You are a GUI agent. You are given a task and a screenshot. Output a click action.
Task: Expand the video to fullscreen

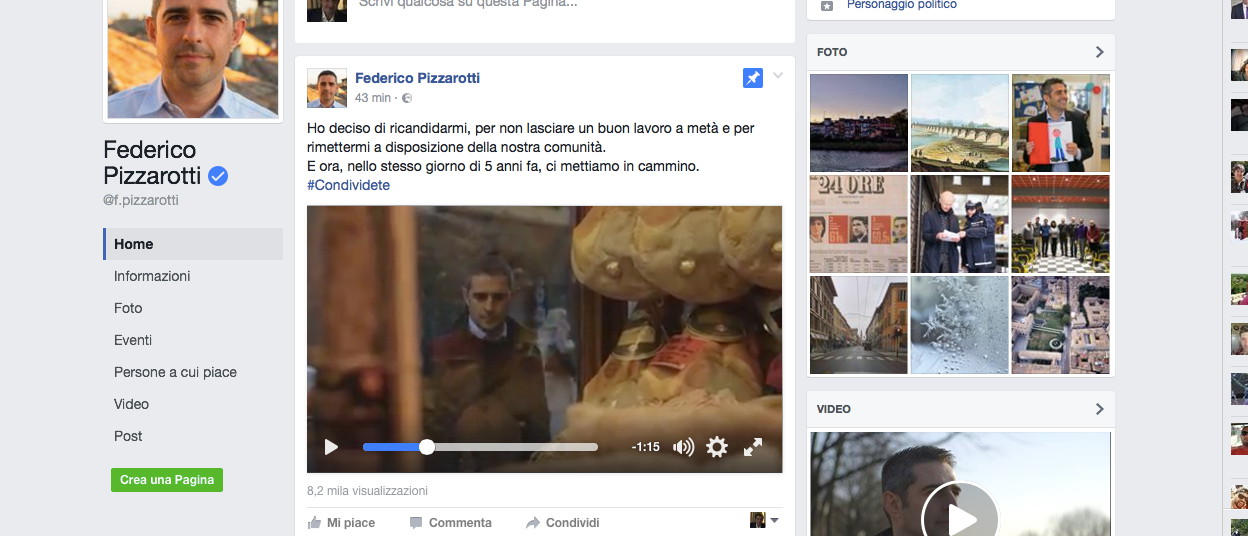753,447
